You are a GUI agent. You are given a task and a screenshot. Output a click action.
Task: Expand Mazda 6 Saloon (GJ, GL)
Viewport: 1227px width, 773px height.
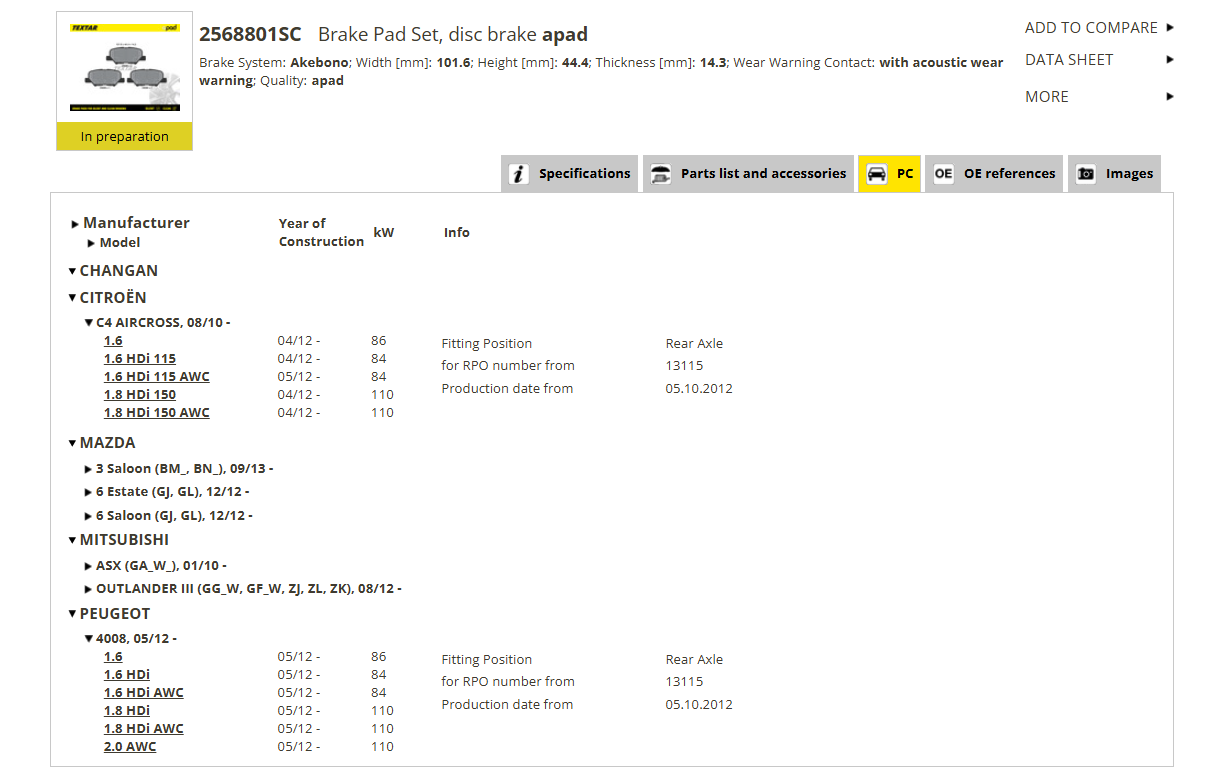168,516
